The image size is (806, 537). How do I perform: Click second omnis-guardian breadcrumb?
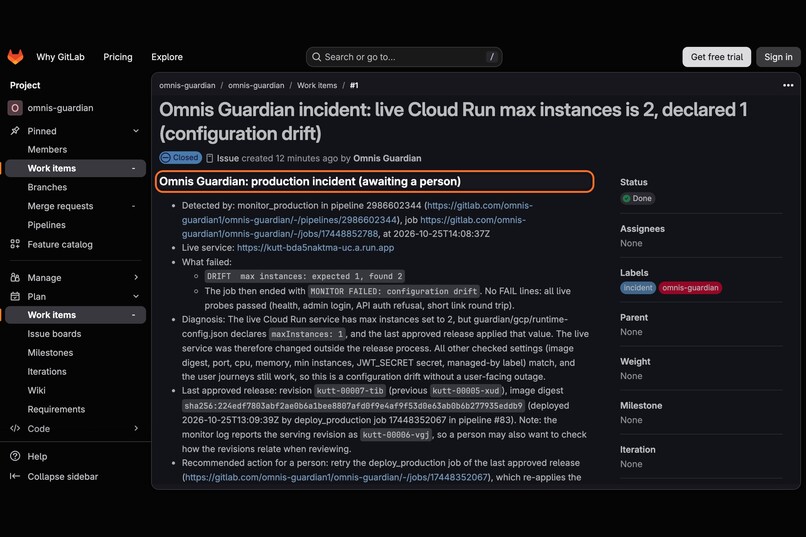click(256, 85)
